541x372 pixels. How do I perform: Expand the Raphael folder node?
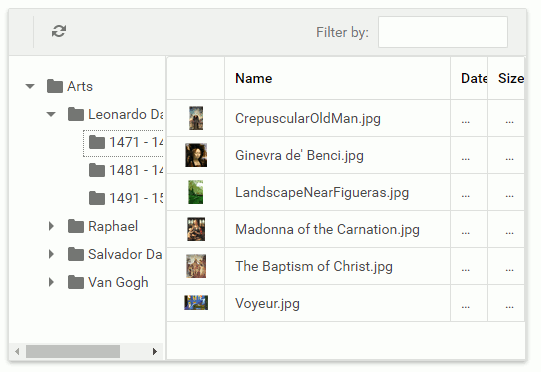[x=51, y=226]
